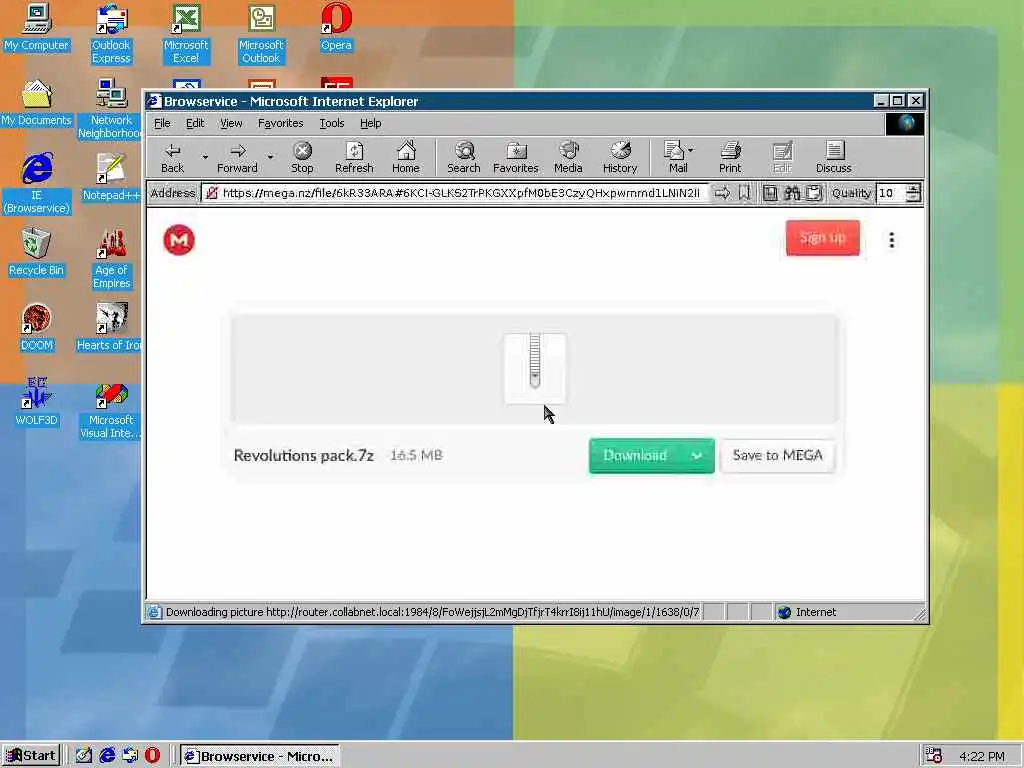Click the Mail toolbar button
Image resolution: width=1024 pixels, height=768 pixels.
(675, 158)
